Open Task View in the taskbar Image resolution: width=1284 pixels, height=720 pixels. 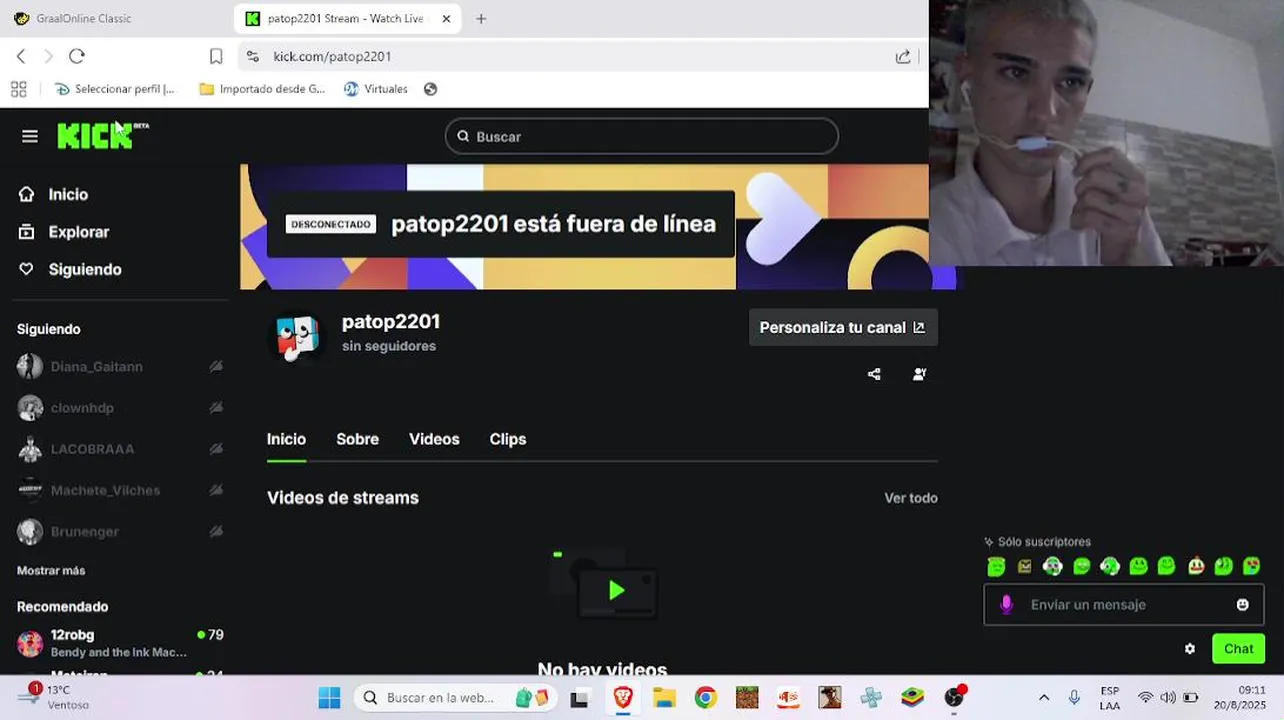[580, 698]
